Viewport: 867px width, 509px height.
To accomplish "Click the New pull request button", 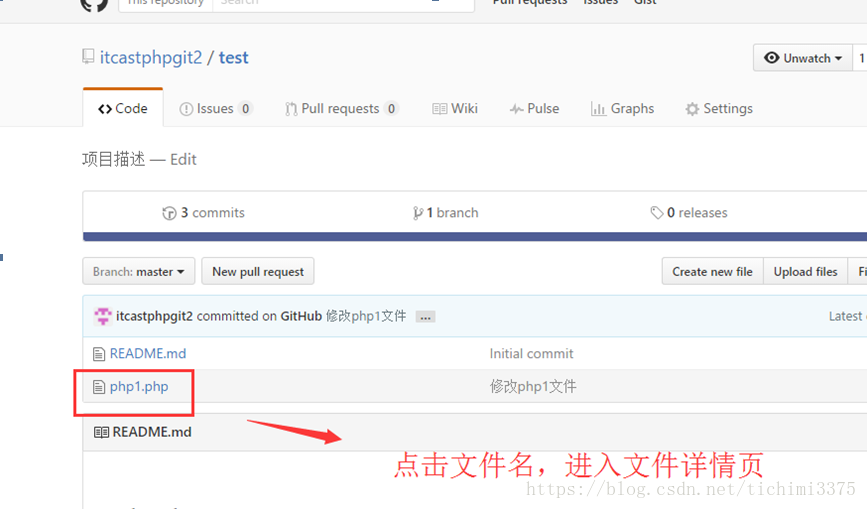I will (x=258, y=271).
